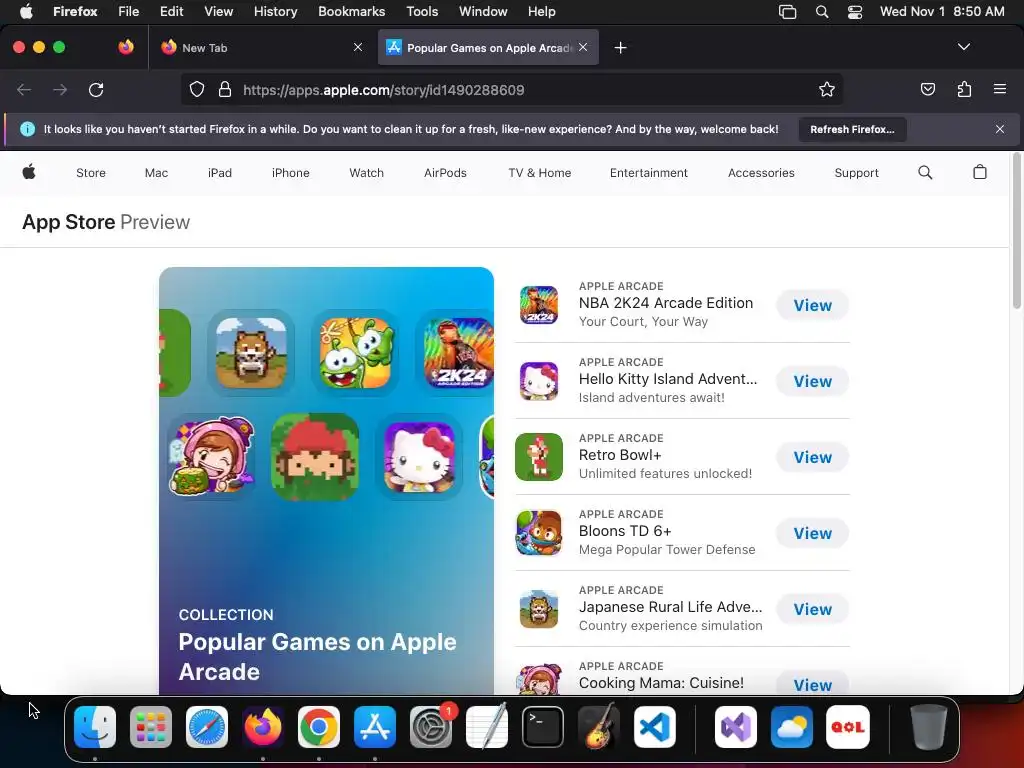Click the Hello Kitty icon in the list
1024x768 pixels.
click(x=539, y=381)
